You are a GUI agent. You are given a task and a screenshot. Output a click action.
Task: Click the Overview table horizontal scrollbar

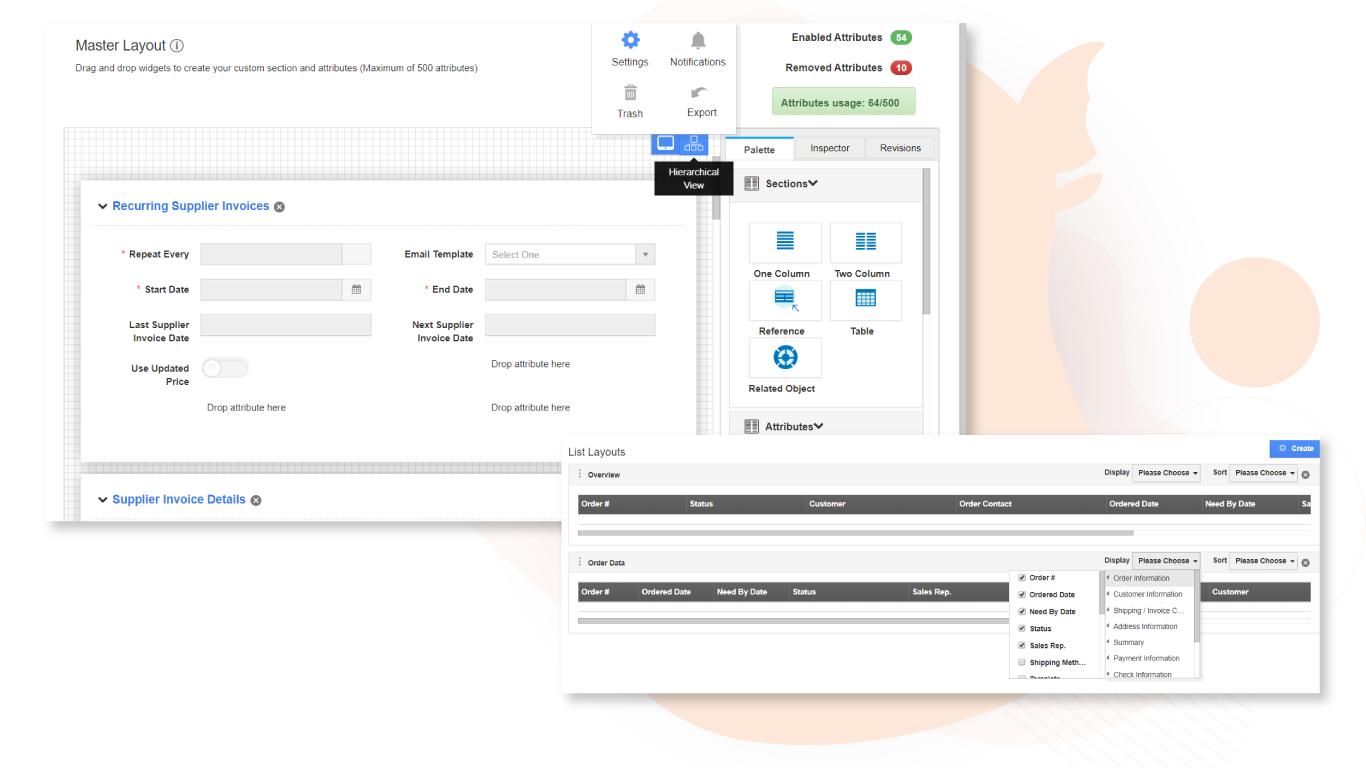[856, 533]
